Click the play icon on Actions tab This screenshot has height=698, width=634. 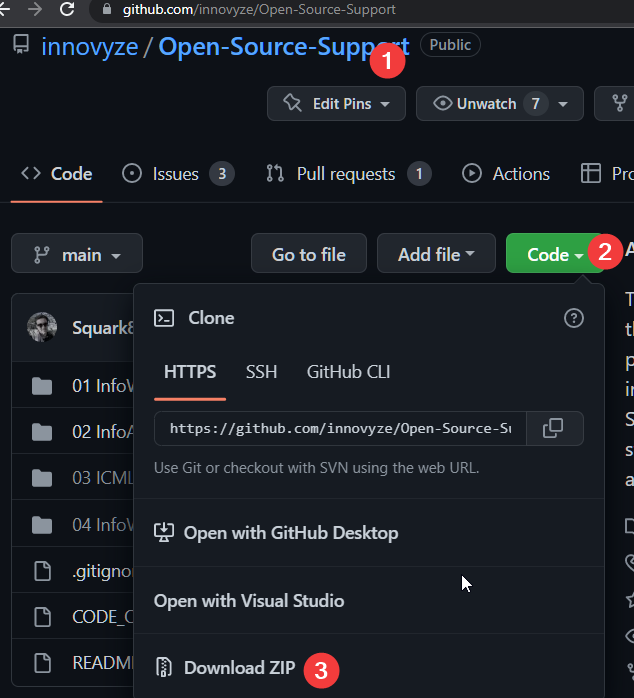pyautogui.click(x=471, y=174)
